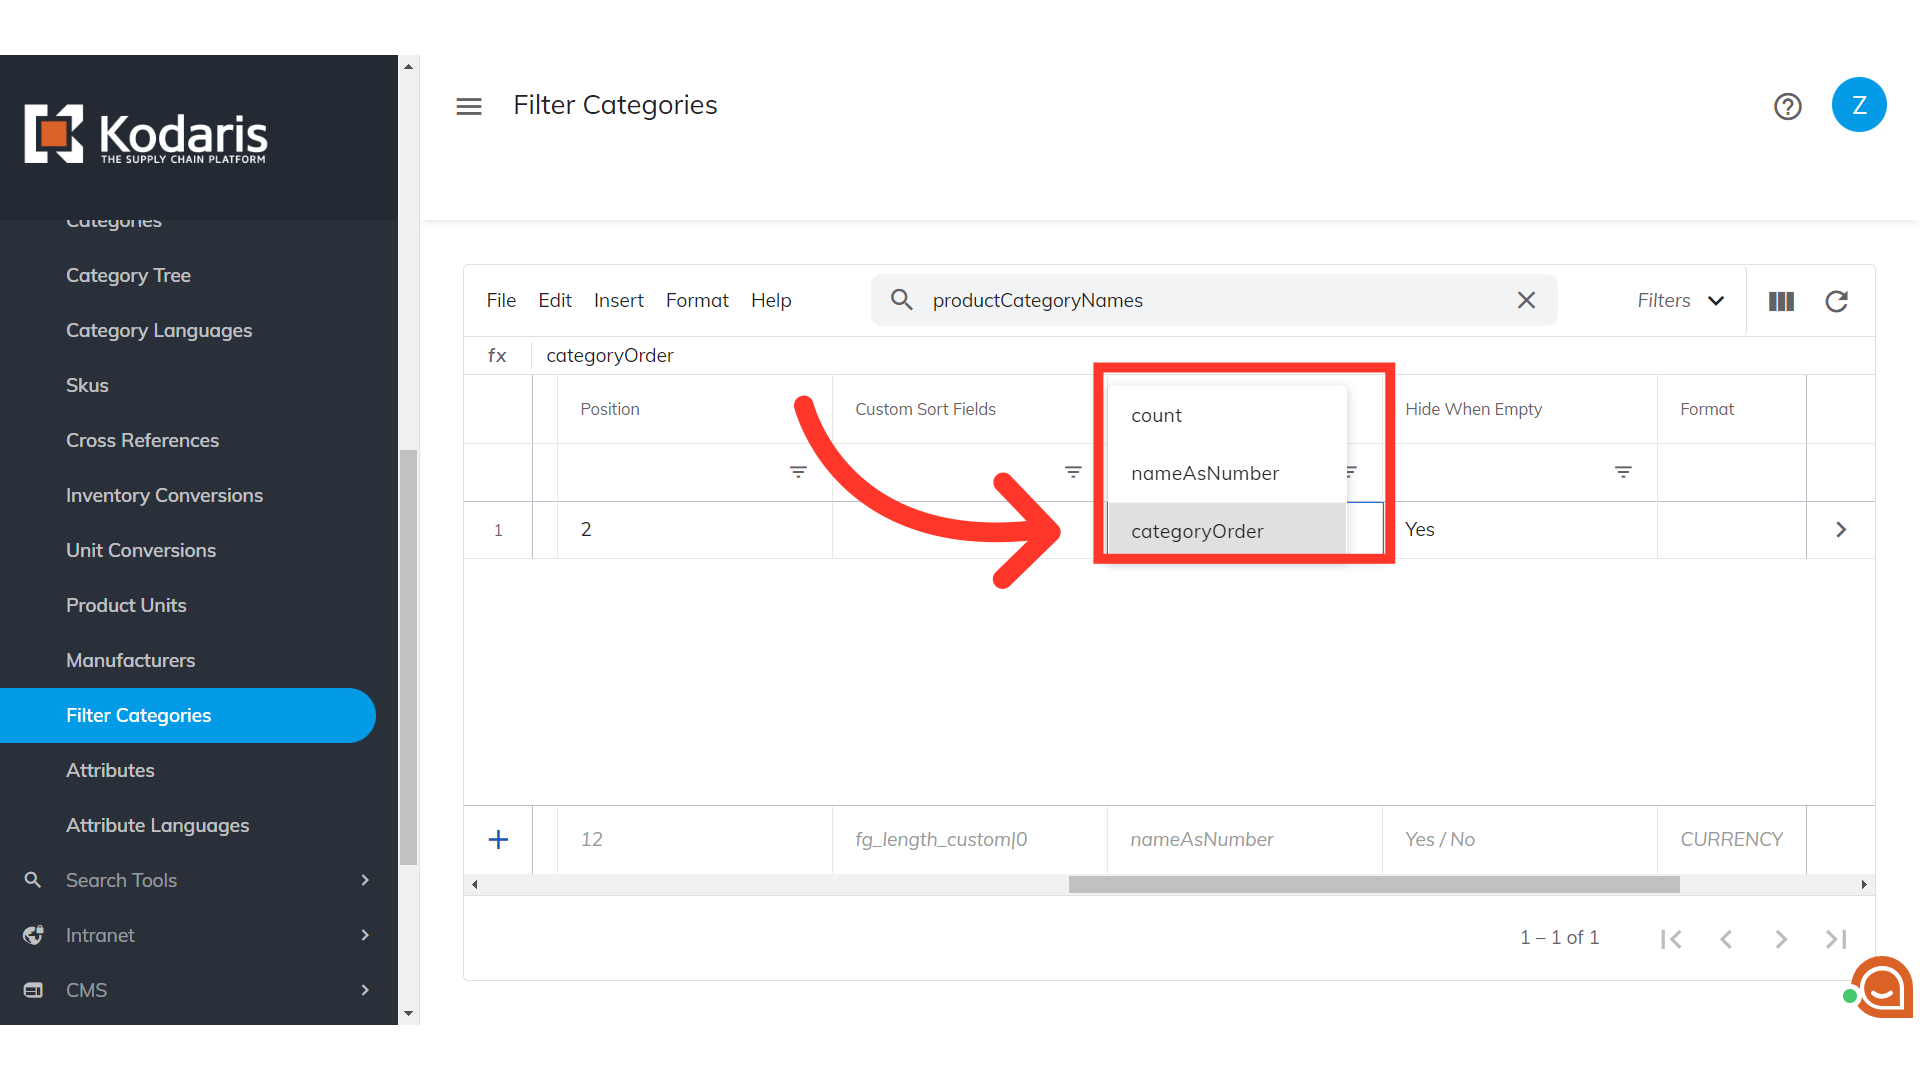Open Position column filter icon
Viewport: 1920px width, 1080px height.
tap(798, 472)
